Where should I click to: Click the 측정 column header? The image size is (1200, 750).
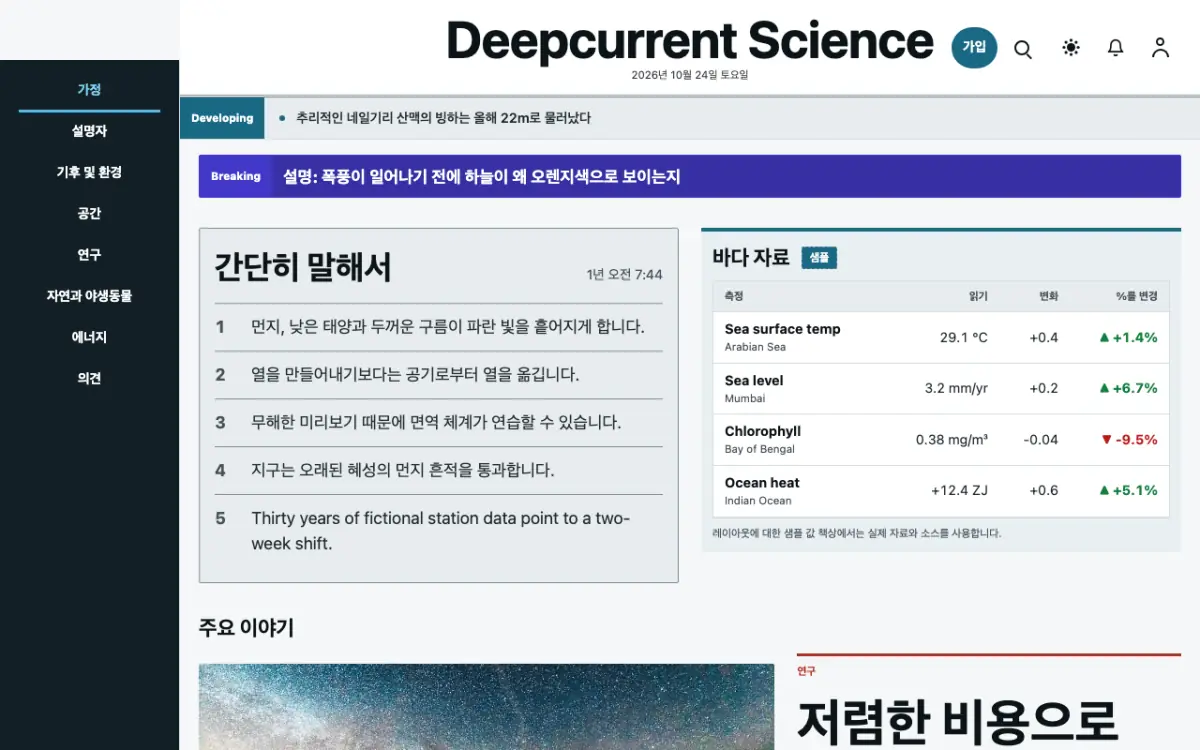[734, 297]
